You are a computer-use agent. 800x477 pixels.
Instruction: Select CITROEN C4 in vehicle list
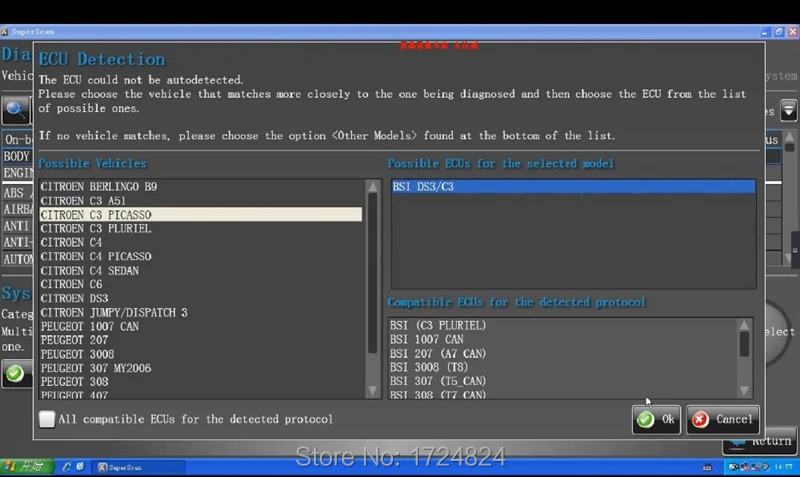pyautogui.click(x=201, y=242)
